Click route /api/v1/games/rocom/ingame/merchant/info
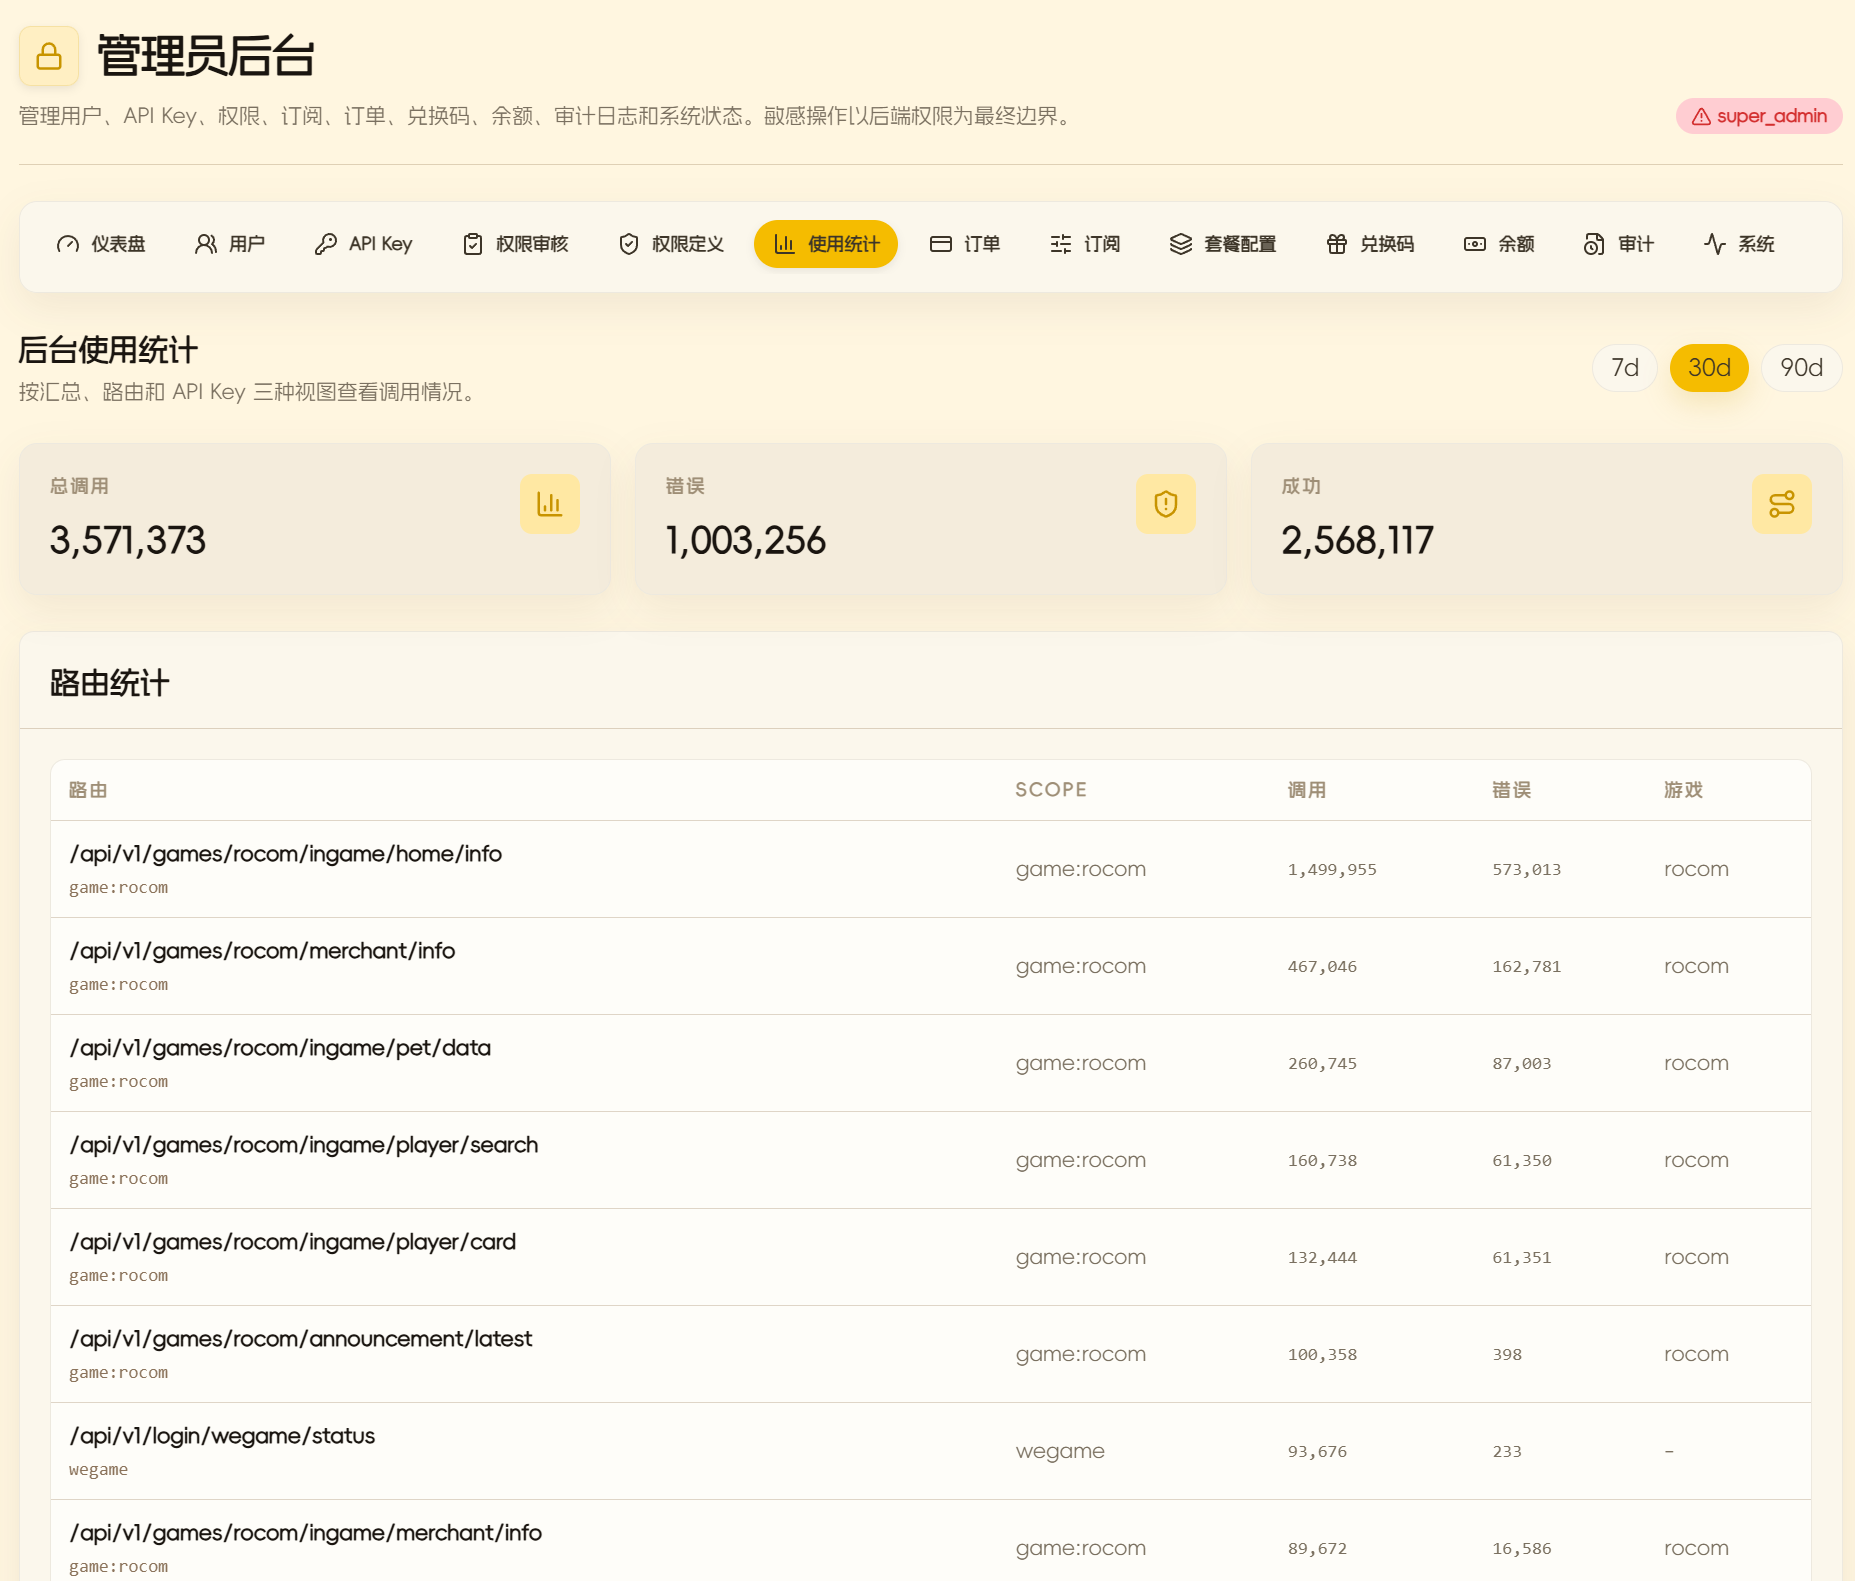This screenshot has width=1855, height=1581. (x=306, y=1533)
